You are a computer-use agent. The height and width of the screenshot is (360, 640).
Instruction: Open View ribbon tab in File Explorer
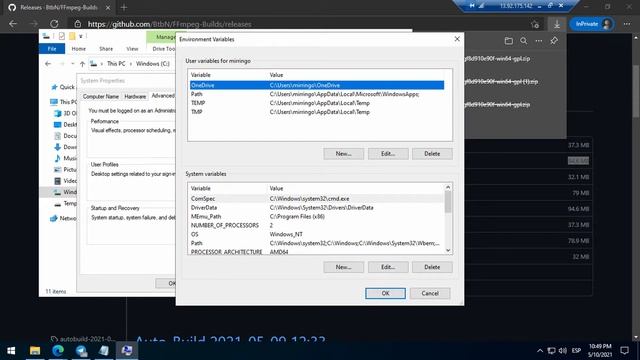tap(132, 49)
